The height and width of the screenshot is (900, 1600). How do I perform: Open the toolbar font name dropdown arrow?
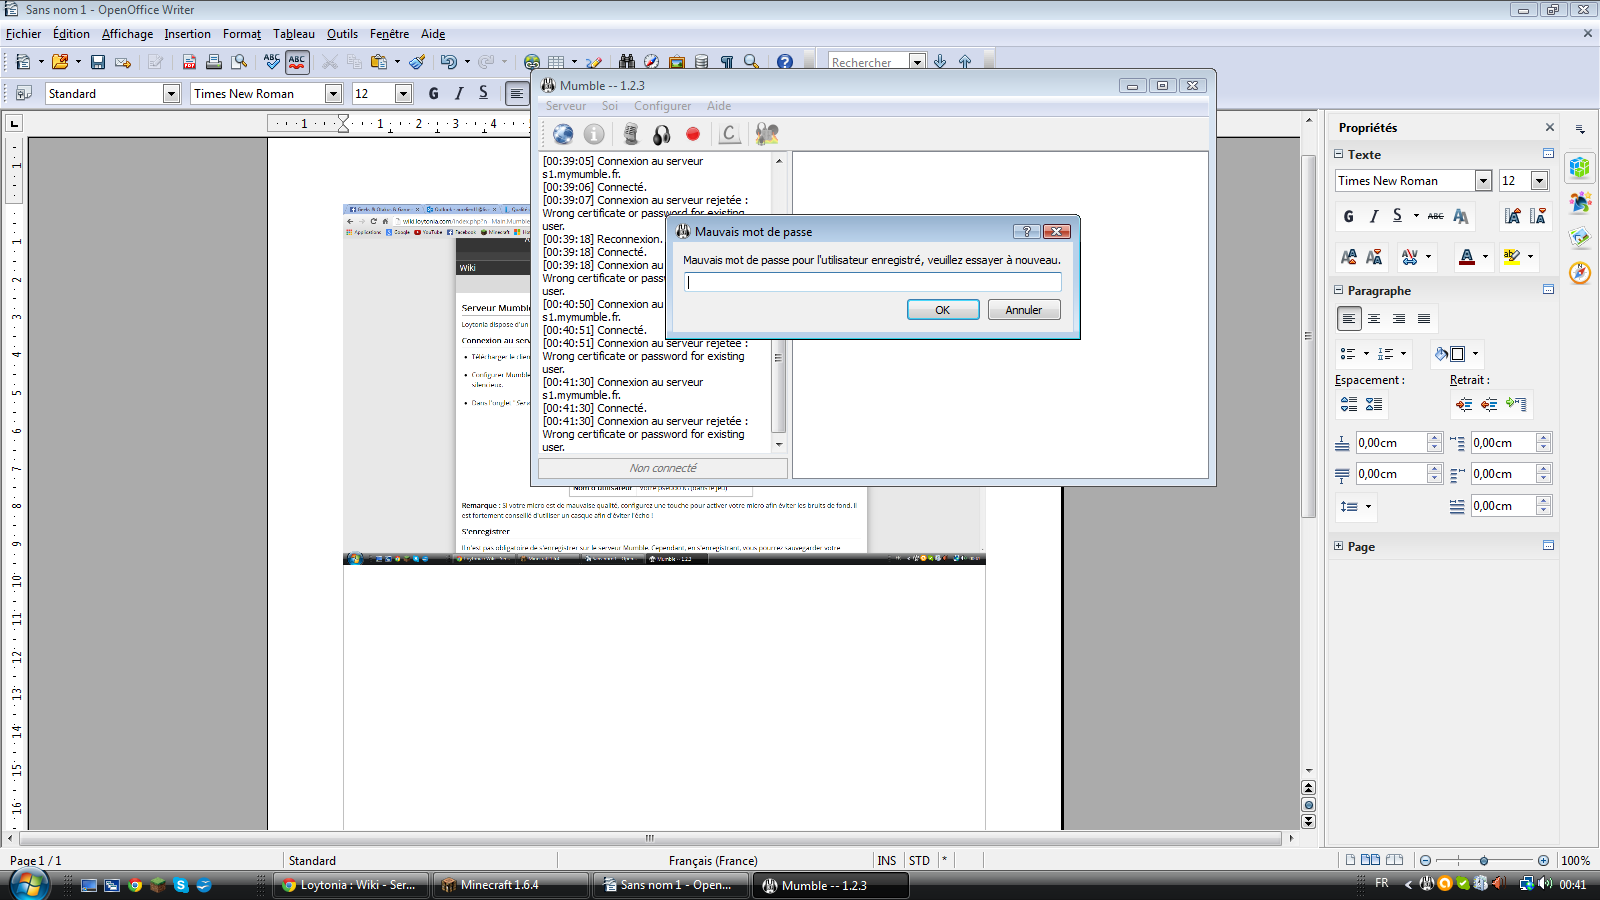coord(333,93)
